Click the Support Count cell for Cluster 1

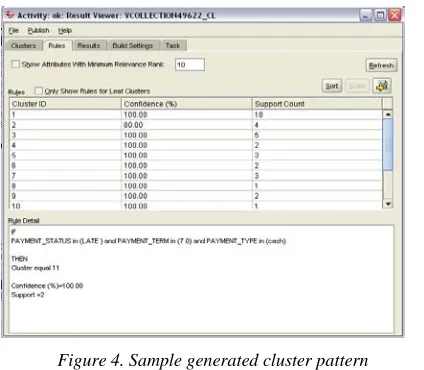[317, 115]
